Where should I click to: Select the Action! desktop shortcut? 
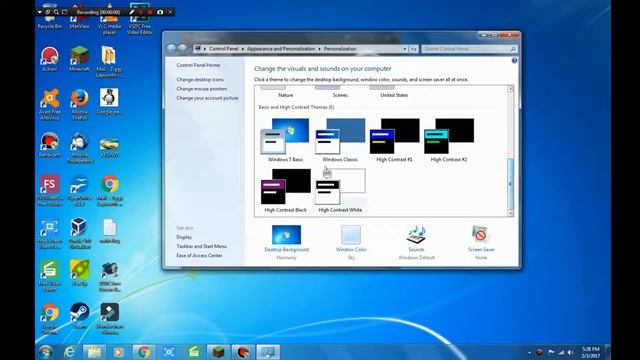click(49, 60)
